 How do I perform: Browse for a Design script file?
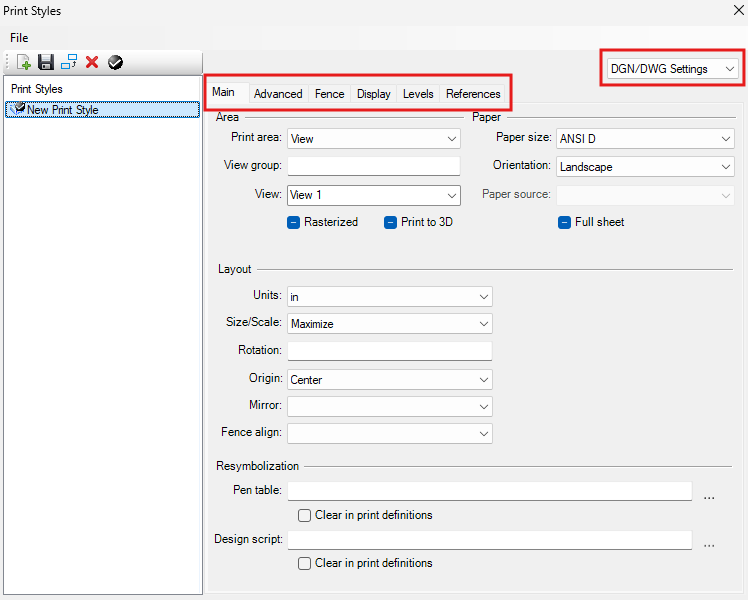[x=709, y=544]
